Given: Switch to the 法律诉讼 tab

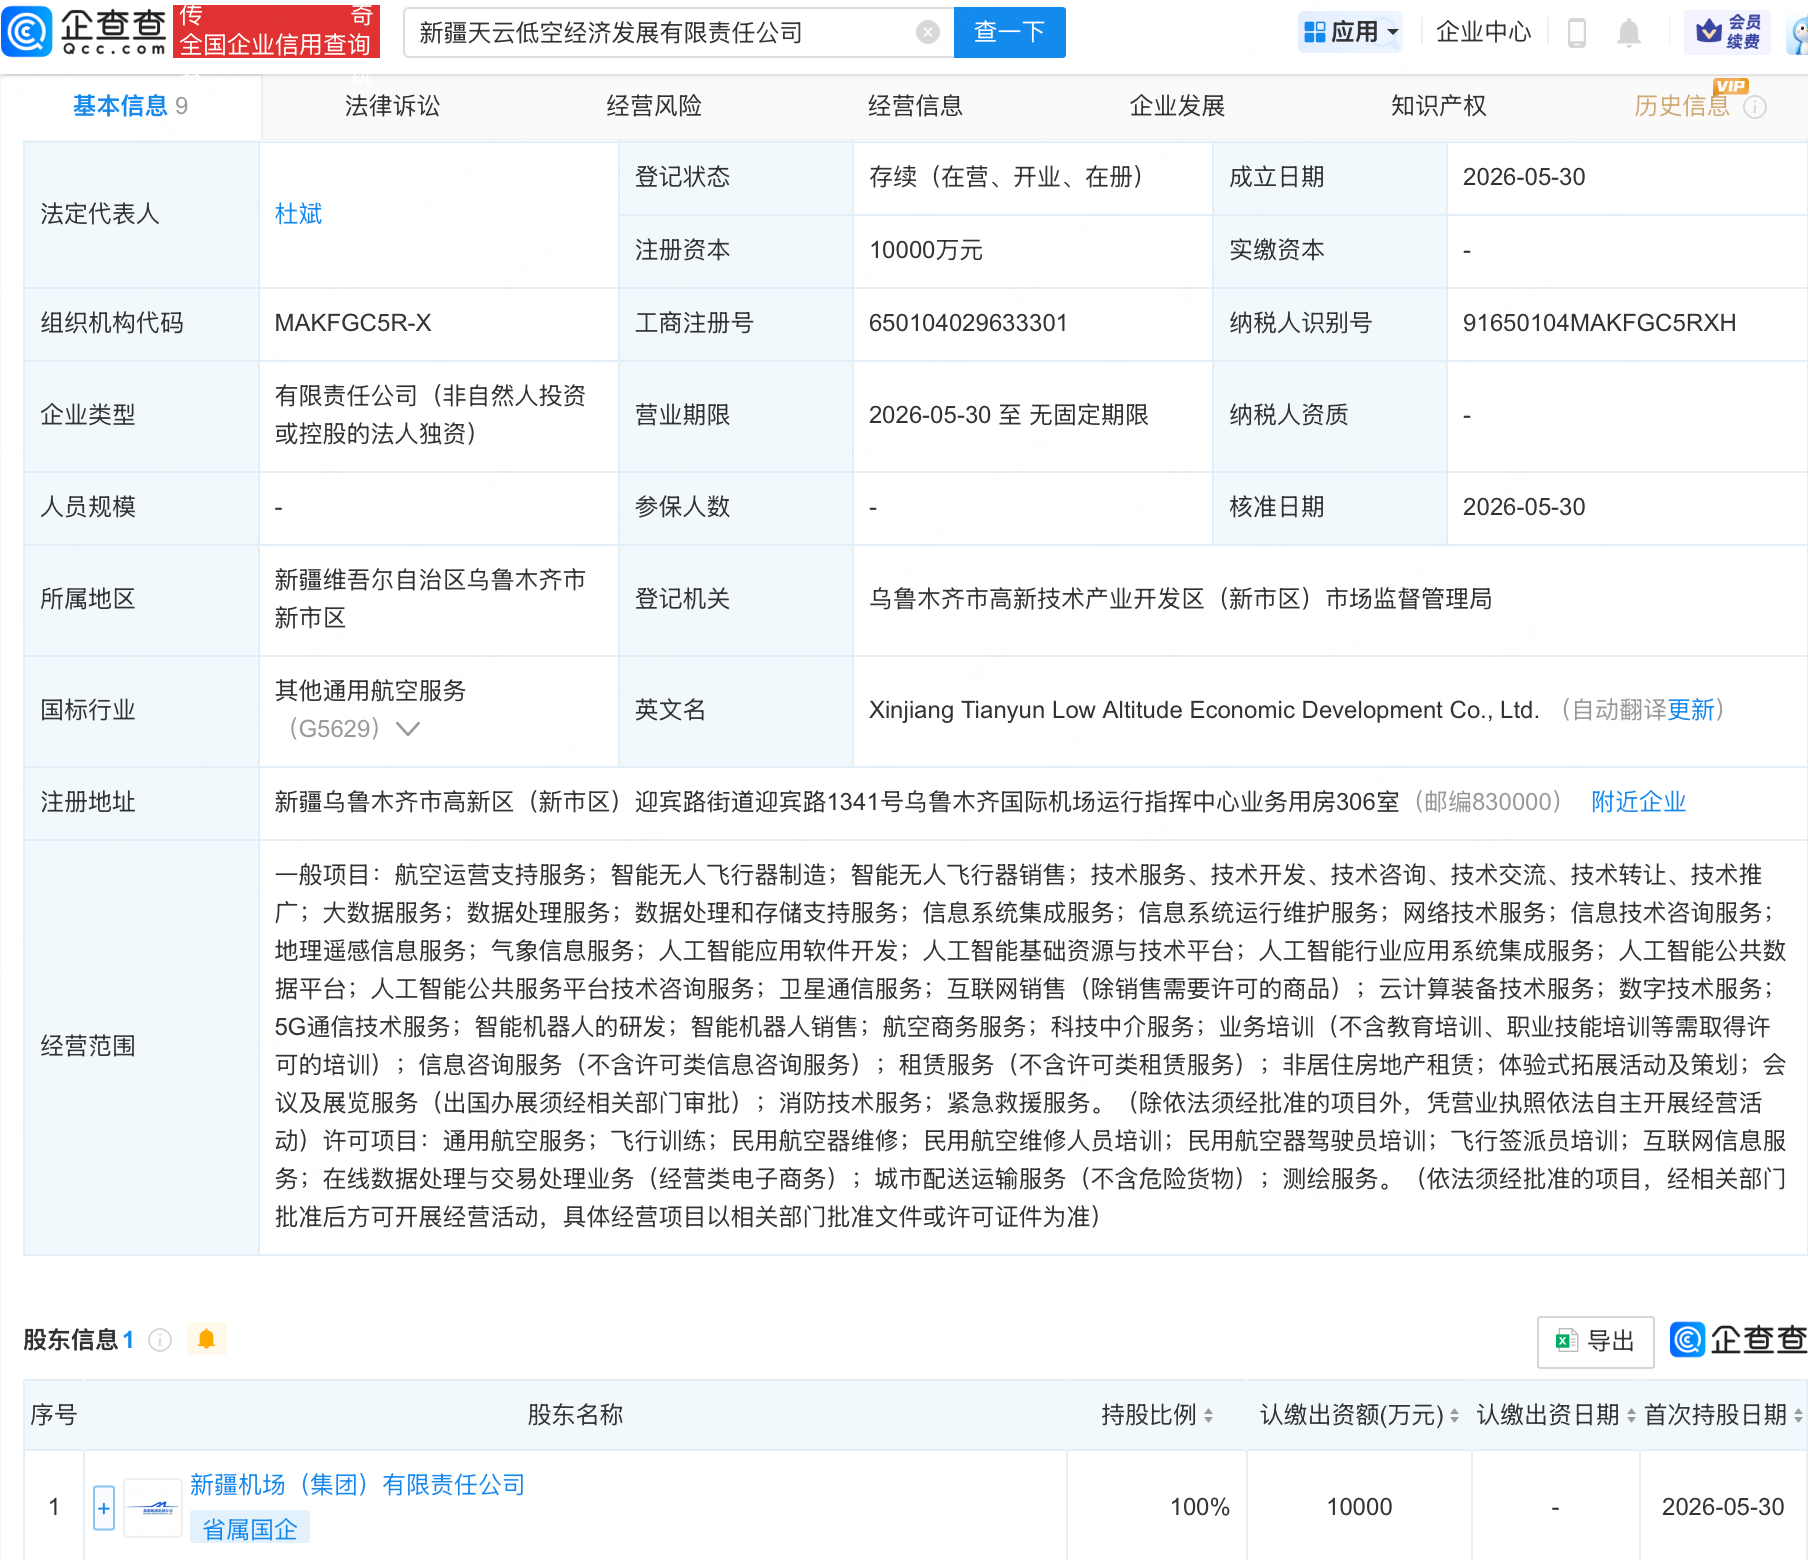Looking at the screenshot, I should pyautogui.click(x=392, y=106).
